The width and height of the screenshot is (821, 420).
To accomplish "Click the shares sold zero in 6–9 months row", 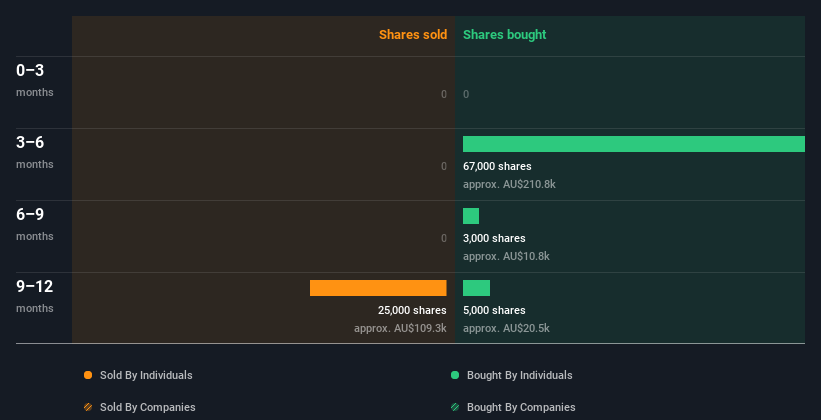I will coord(444,238).
